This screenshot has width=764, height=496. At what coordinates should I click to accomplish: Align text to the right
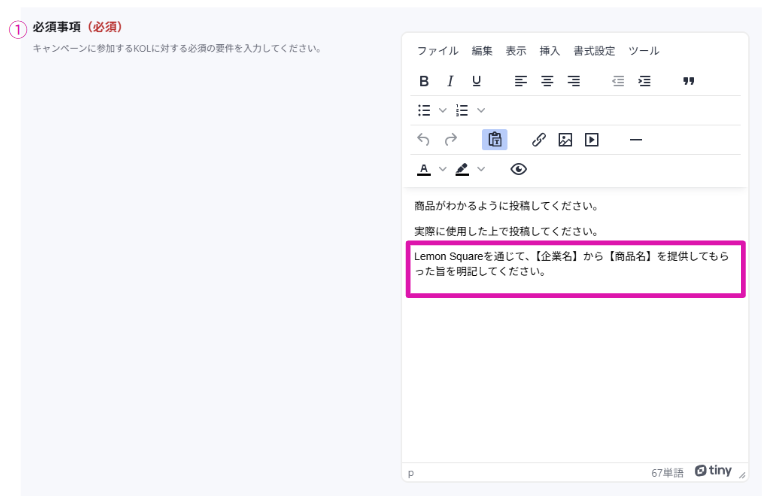573,81
